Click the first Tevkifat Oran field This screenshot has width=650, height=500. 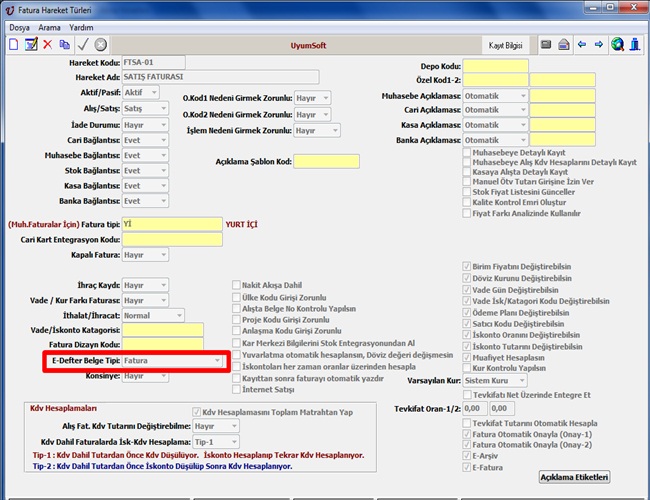tap(475, 409)
